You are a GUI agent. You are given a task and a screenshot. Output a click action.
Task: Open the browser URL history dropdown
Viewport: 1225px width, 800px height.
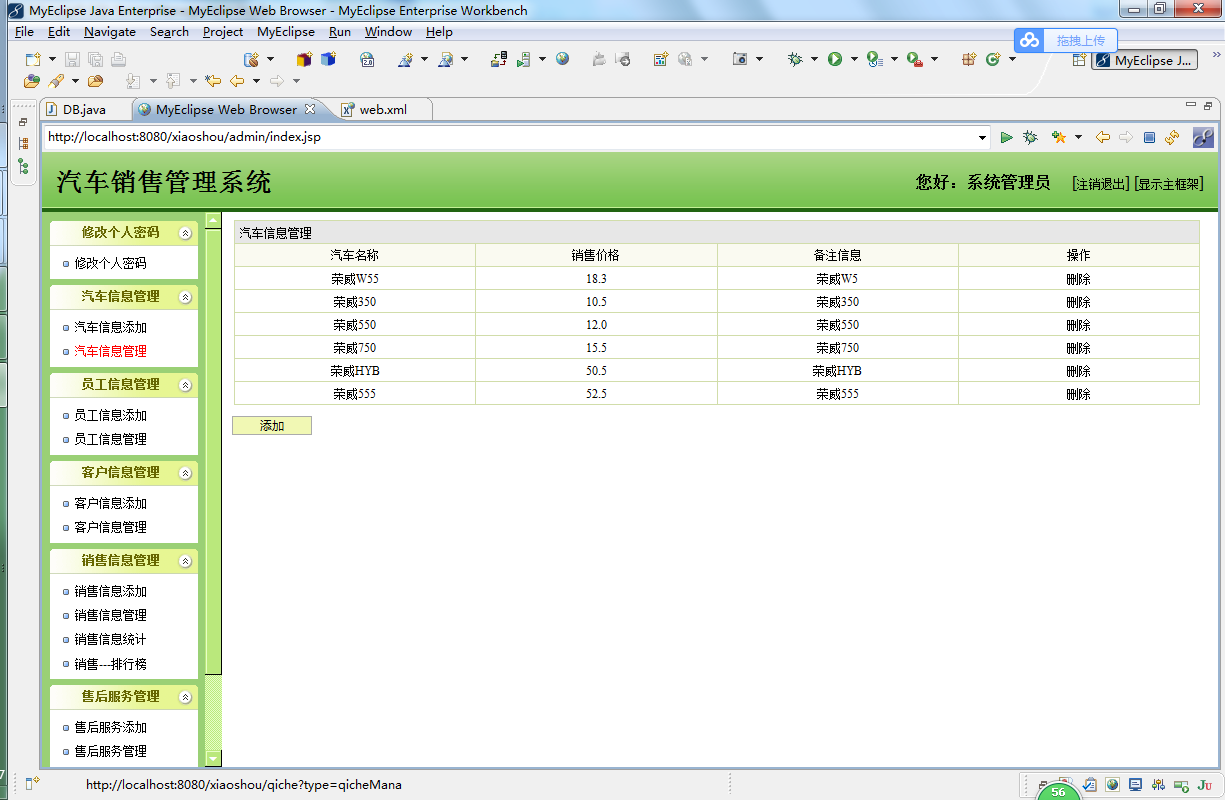tap(983, 137)
